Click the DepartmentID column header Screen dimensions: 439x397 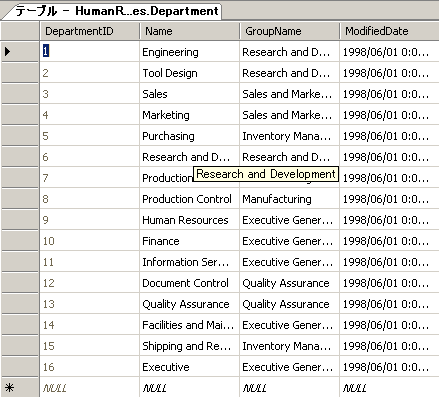click(89, 31)
